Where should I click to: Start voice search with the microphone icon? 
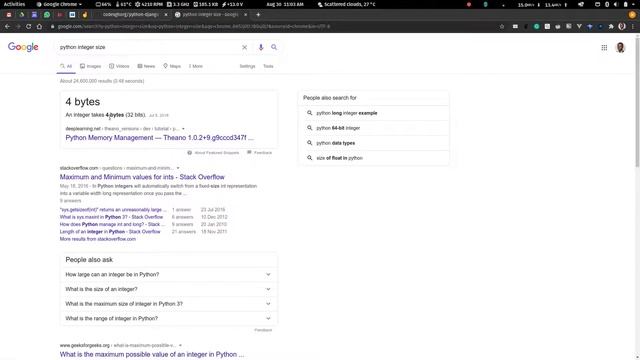tap(260, 47)
